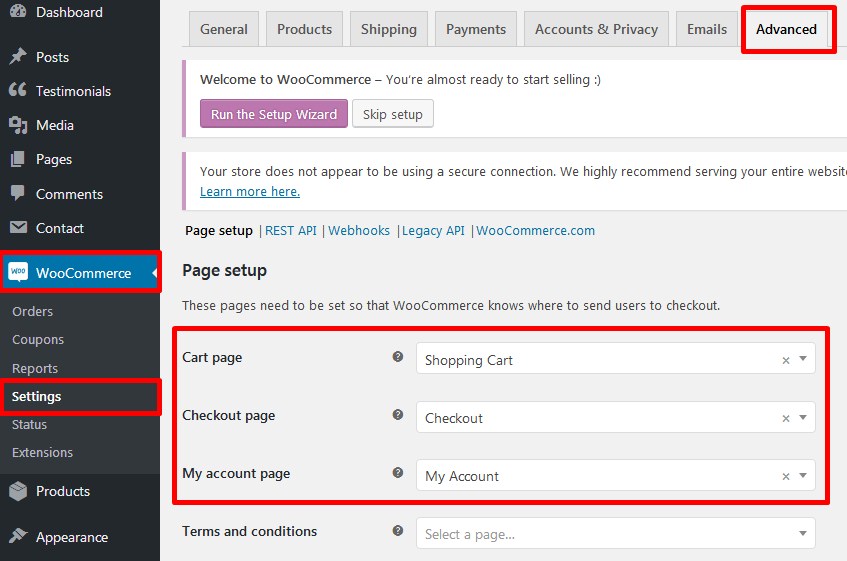
Task: Click the Dashboard gauge icon
Action: 18,11
